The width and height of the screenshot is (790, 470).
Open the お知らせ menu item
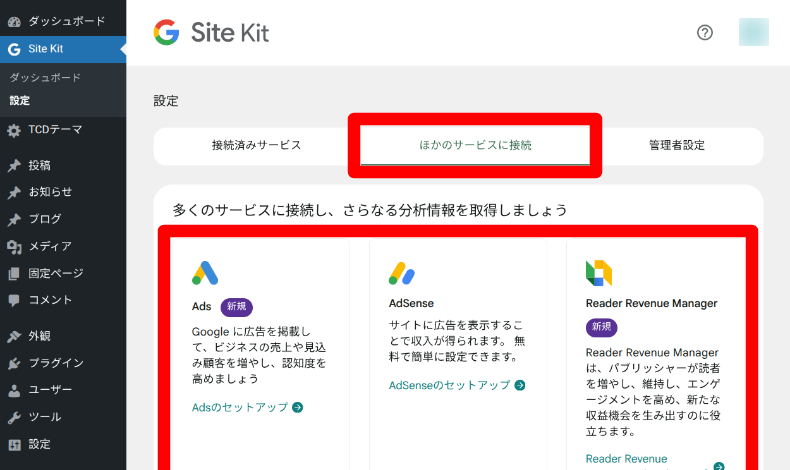coord(63,192)
